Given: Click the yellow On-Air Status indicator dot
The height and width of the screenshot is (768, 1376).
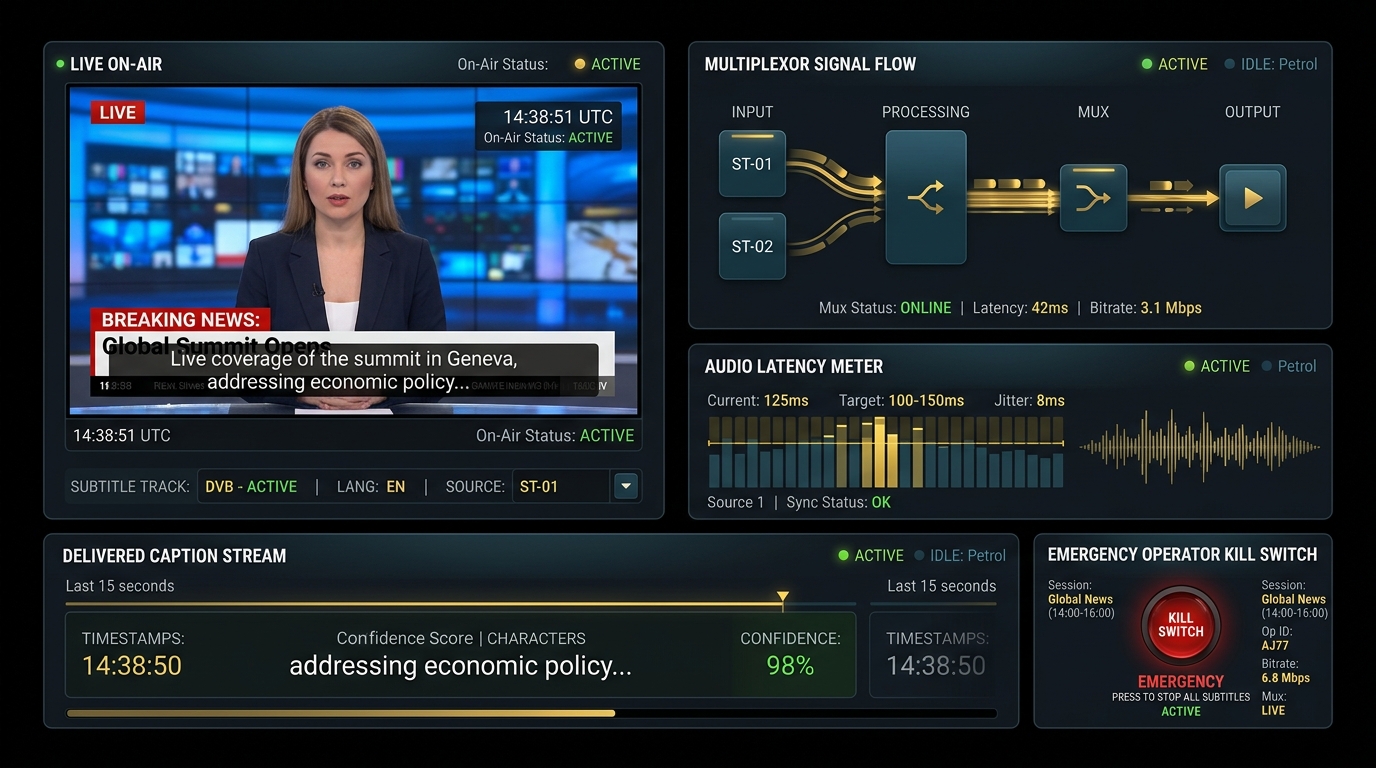Looking at the screenshot, I should (580, 64).
